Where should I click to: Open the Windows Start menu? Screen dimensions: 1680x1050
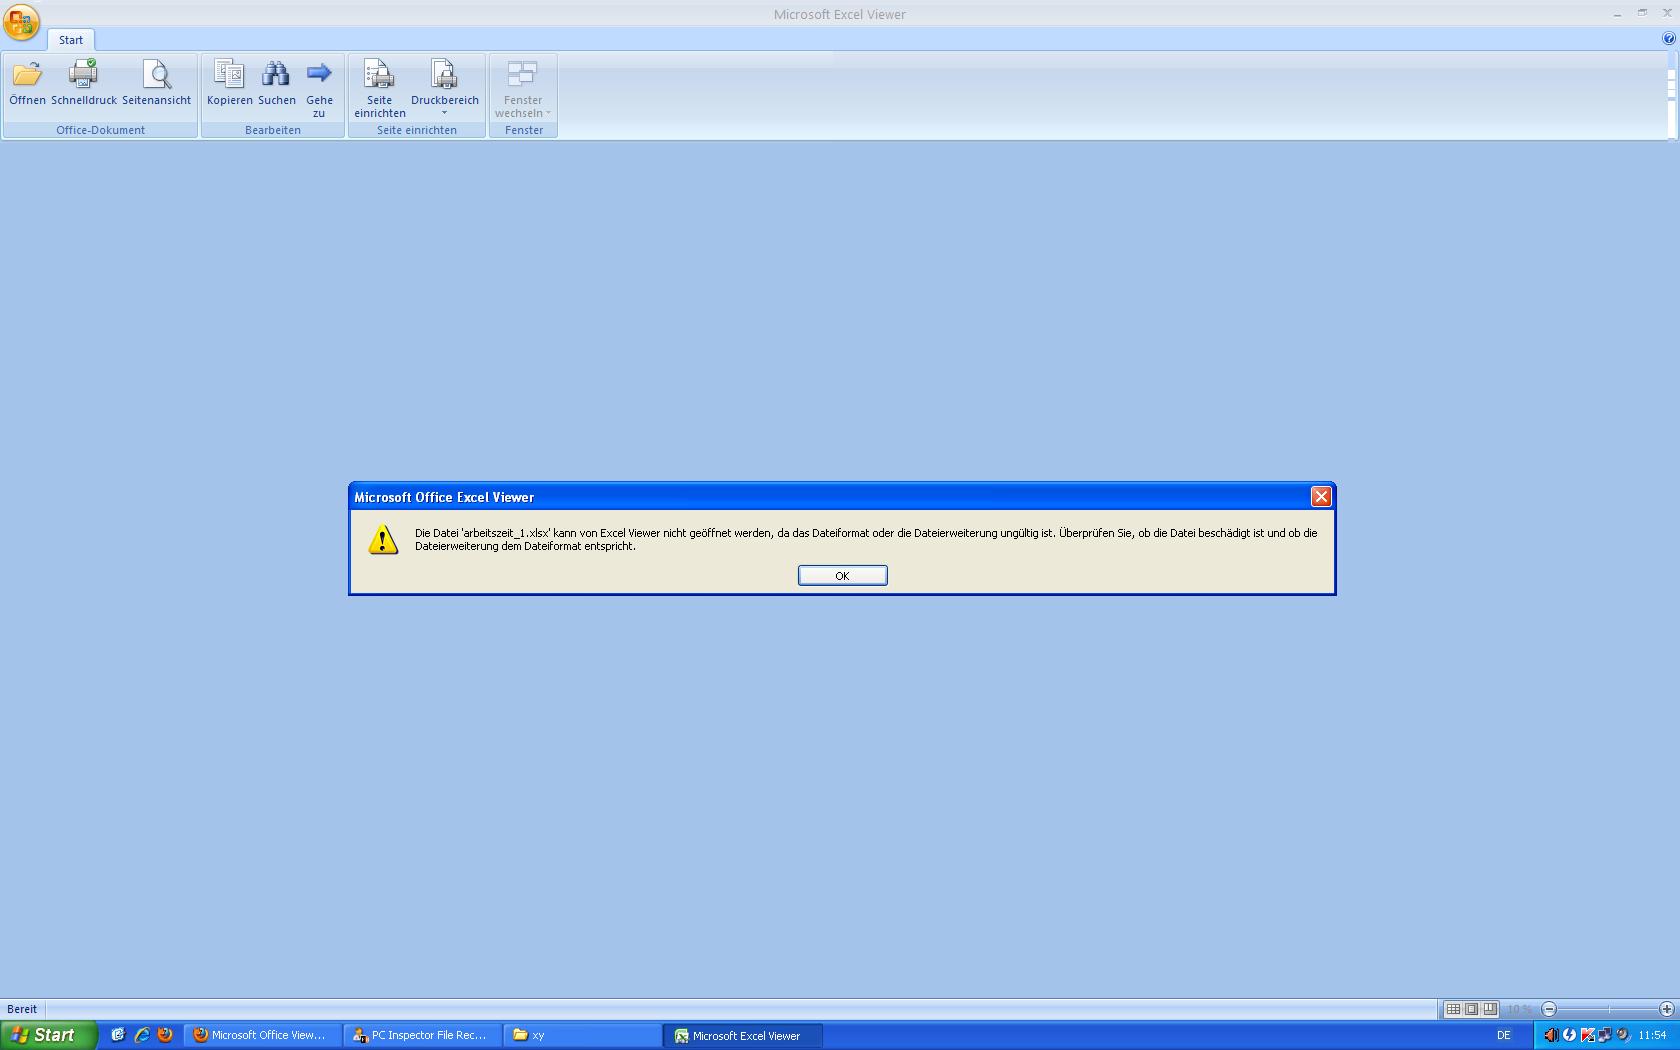tap(48, 1035)
